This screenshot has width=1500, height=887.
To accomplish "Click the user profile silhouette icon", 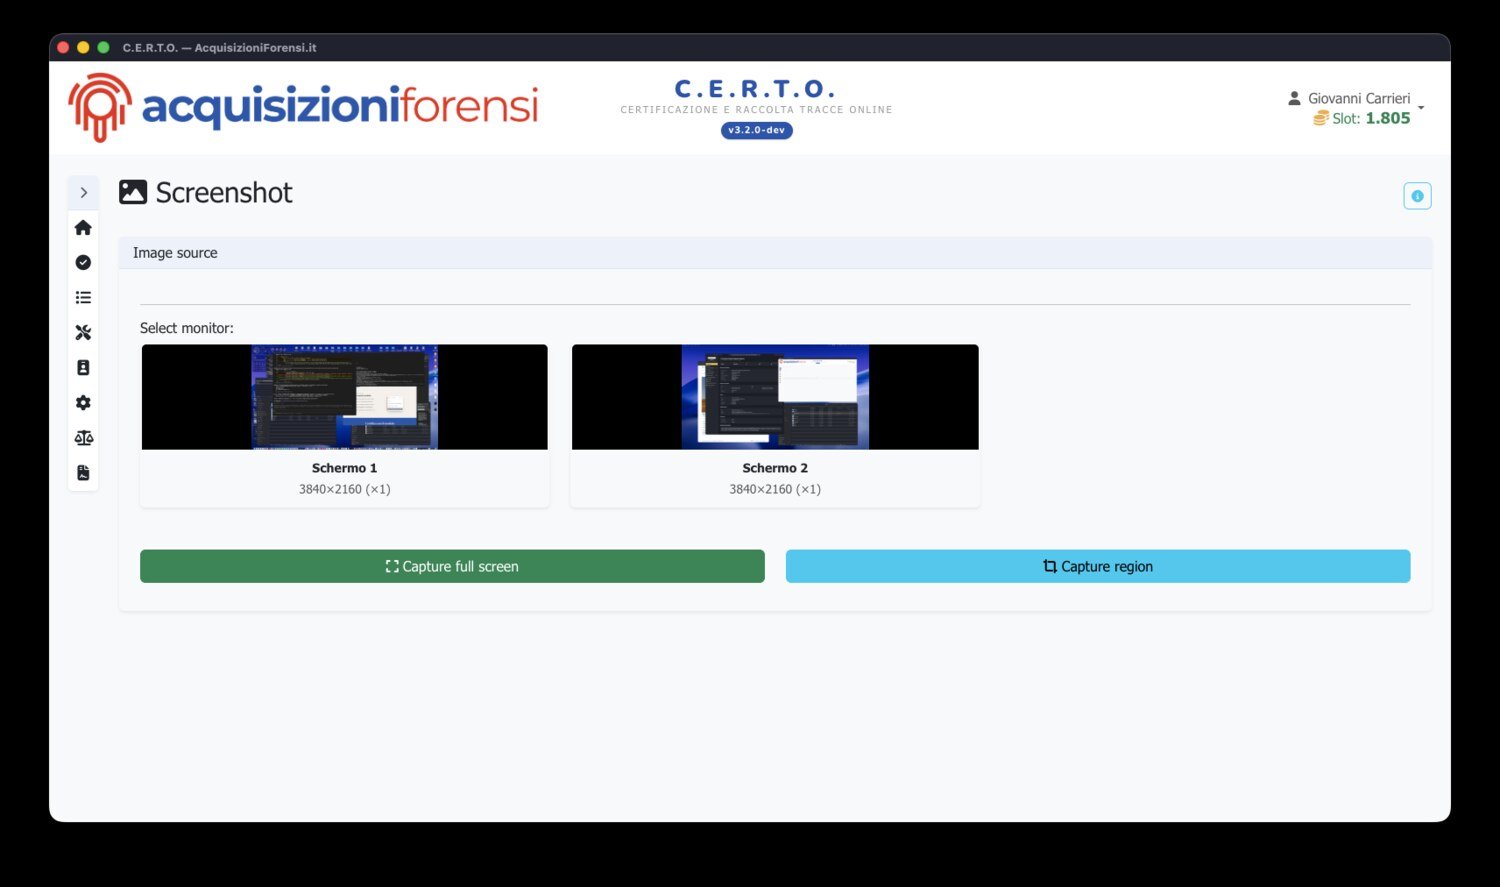I will 1294,98.
